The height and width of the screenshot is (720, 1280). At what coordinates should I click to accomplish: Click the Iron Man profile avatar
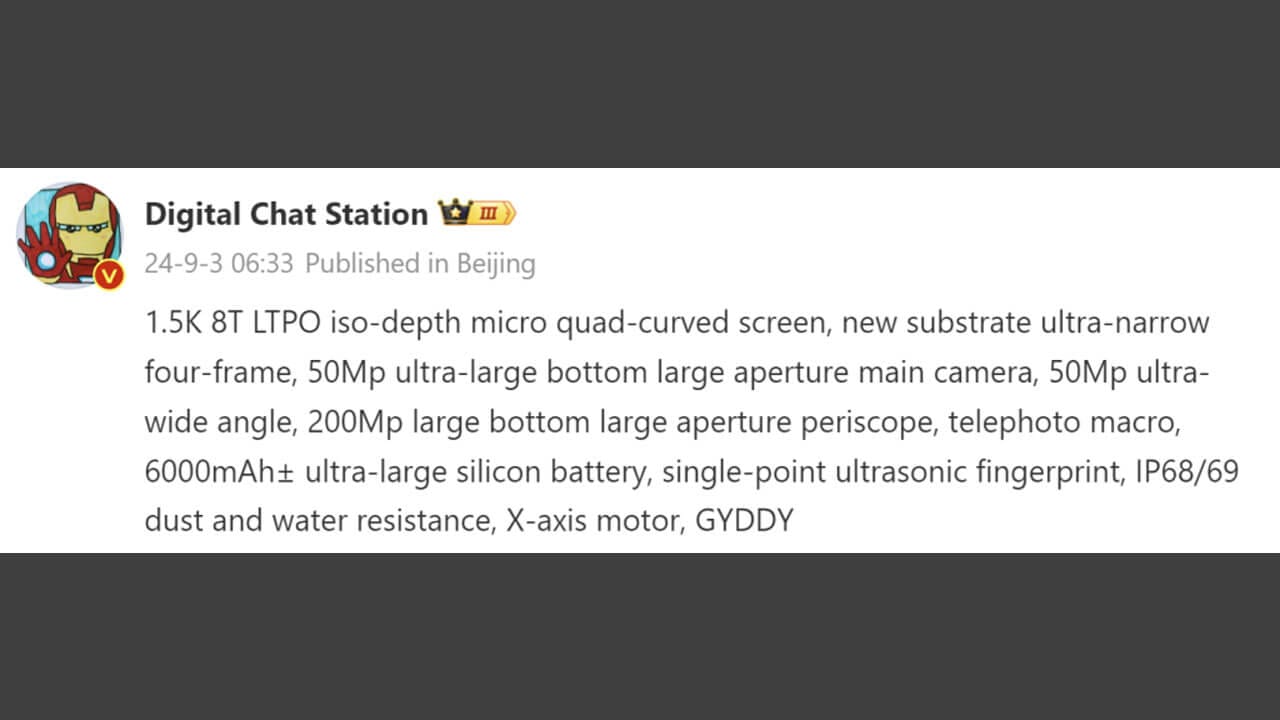click(x=68, y=236)
